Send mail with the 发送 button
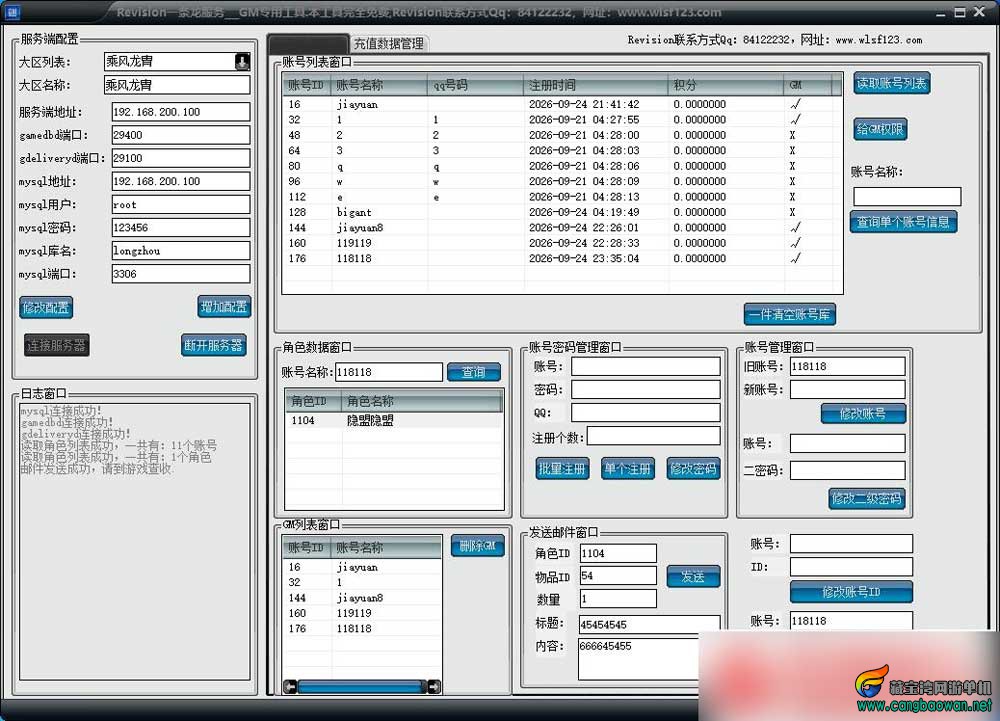The height and width of the screenshot is (721, 1000). tap(693, 576)
